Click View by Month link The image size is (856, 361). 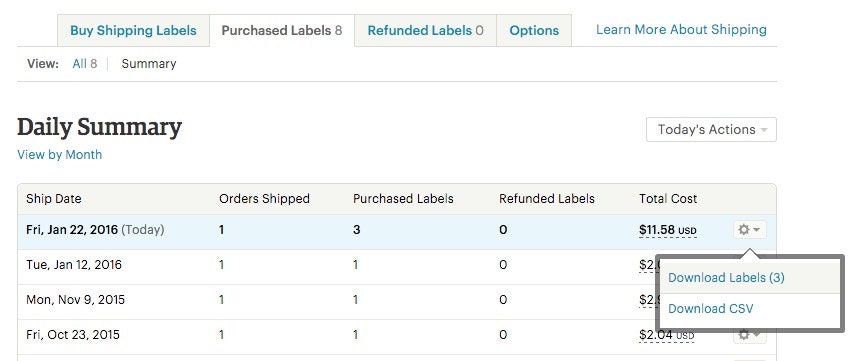60,155
